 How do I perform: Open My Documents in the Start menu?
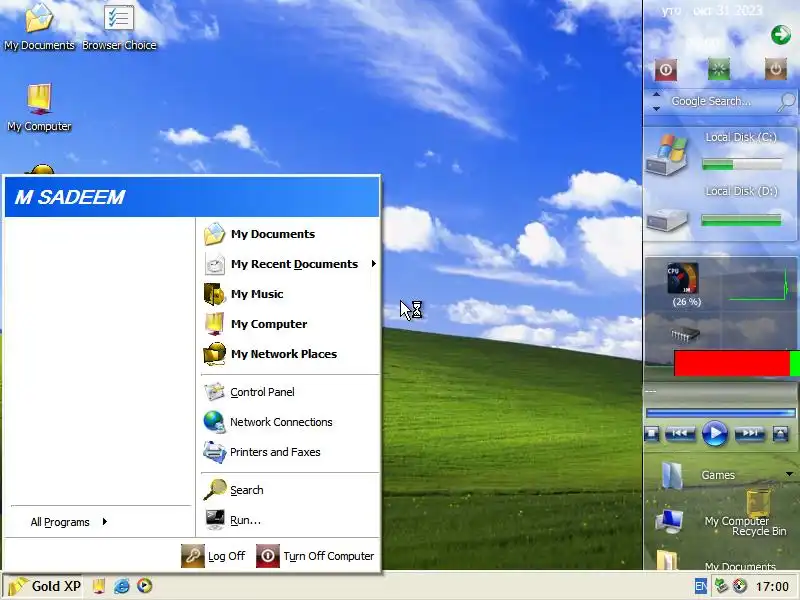tap(290, 234)
